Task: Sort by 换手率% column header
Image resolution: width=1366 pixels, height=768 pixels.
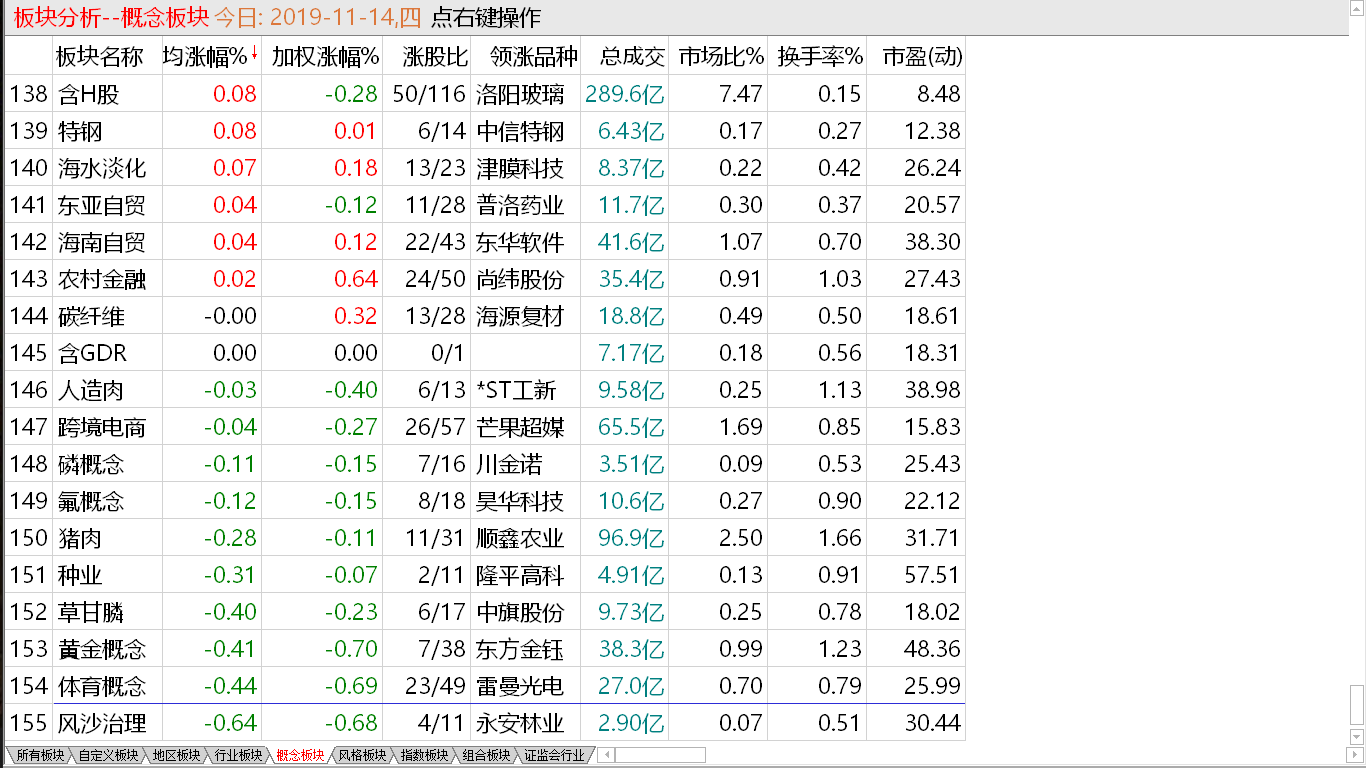Action: pyautogui.click(x=820, y=57)
